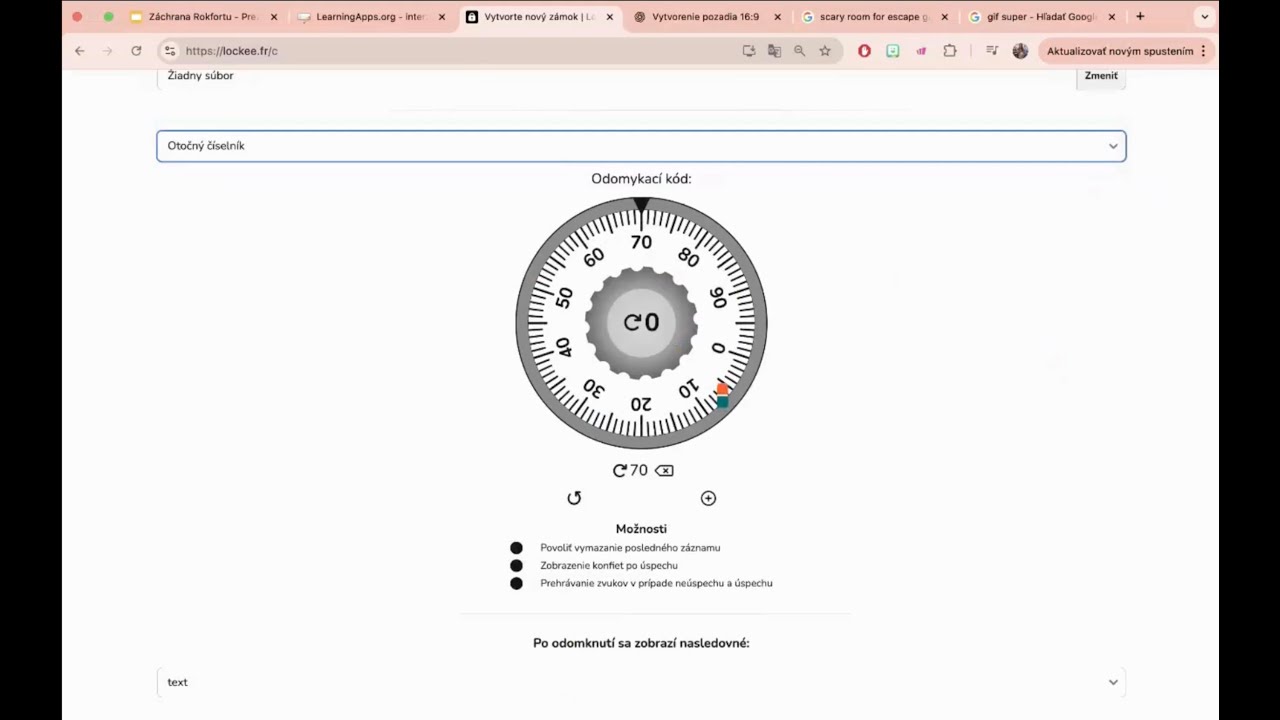The width and height of the screenshot is (1280, 720).
Task: Open the green square extension icon
Action: [x=893, y=51]
